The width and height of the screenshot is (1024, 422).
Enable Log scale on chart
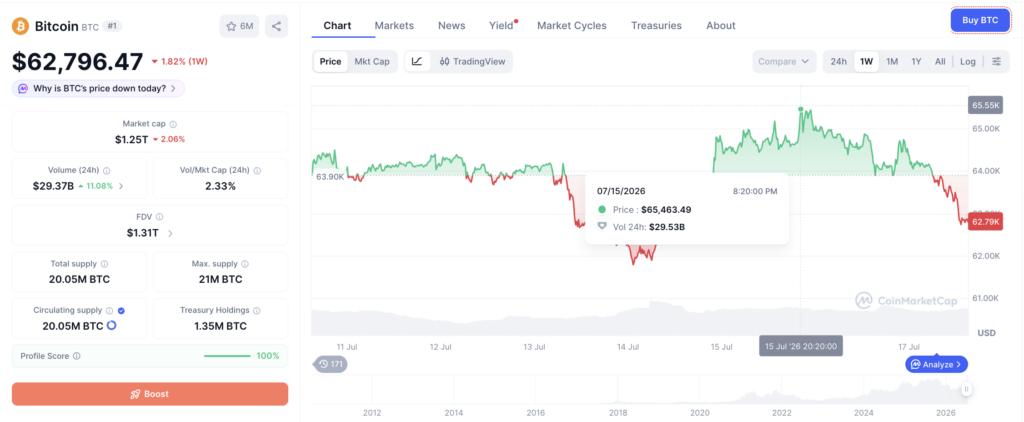(968, 61)
